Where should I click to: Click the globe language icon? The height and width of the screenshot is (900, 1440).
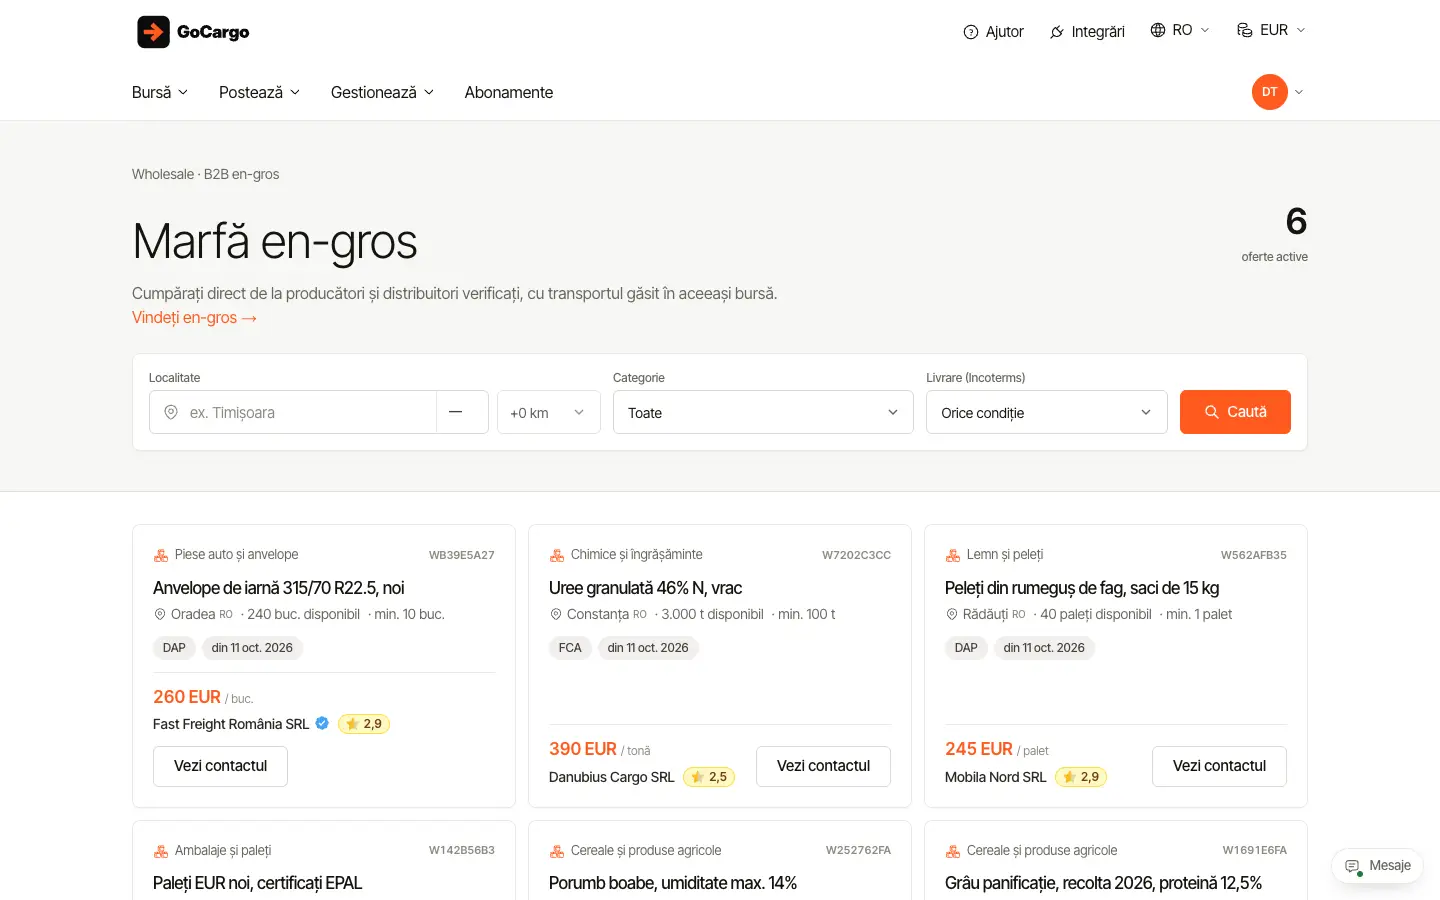pos(1158,30)
